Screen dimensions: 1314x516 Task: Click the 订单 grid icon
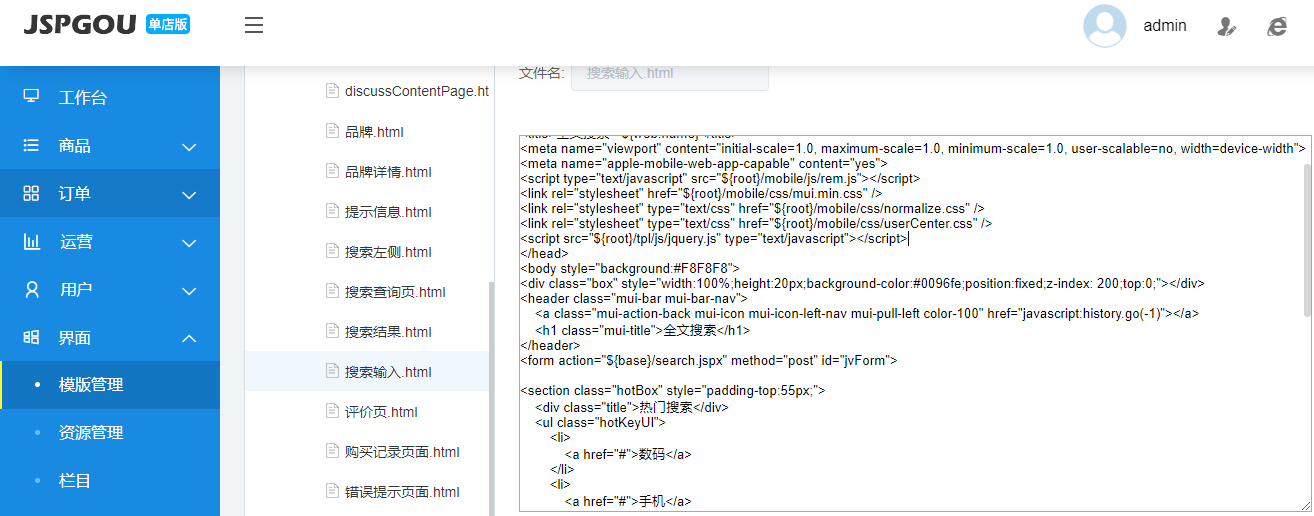pos(31,193)
